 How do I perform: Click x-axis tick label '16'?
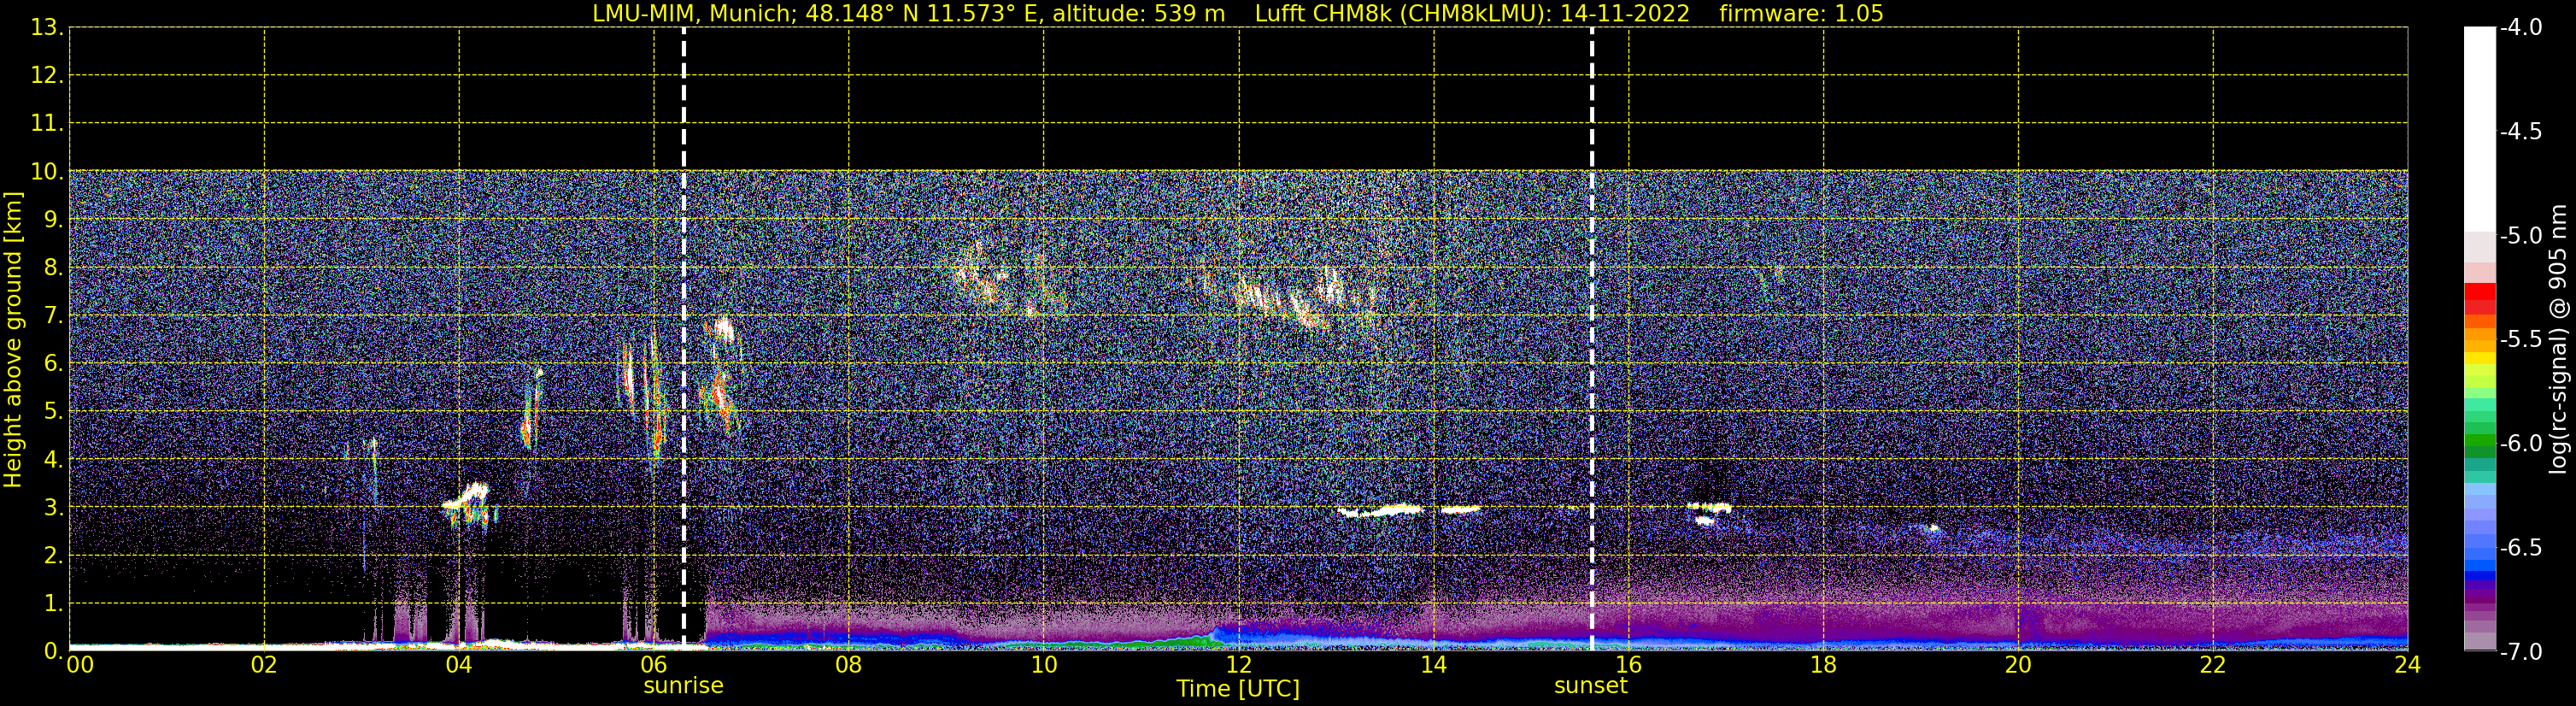coord(1629,665)
